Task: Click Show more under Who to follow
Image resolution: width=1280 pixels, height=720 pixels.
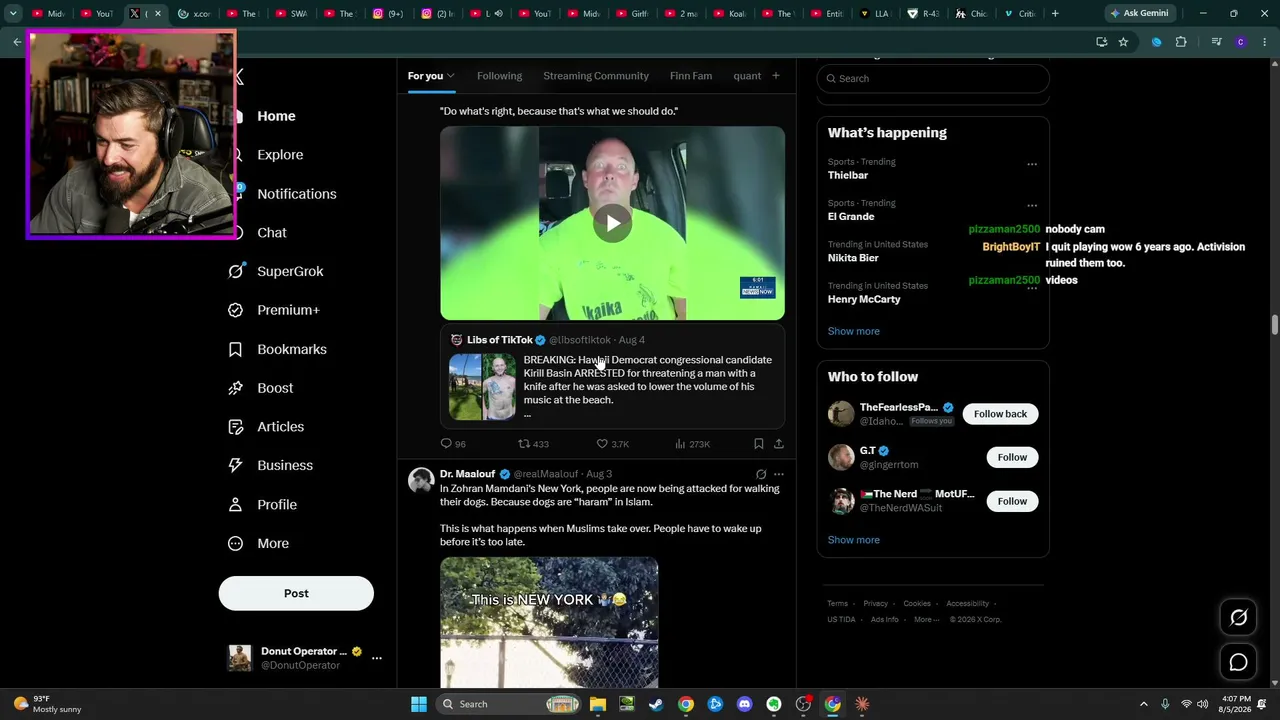Action: [x=854, y=540]
